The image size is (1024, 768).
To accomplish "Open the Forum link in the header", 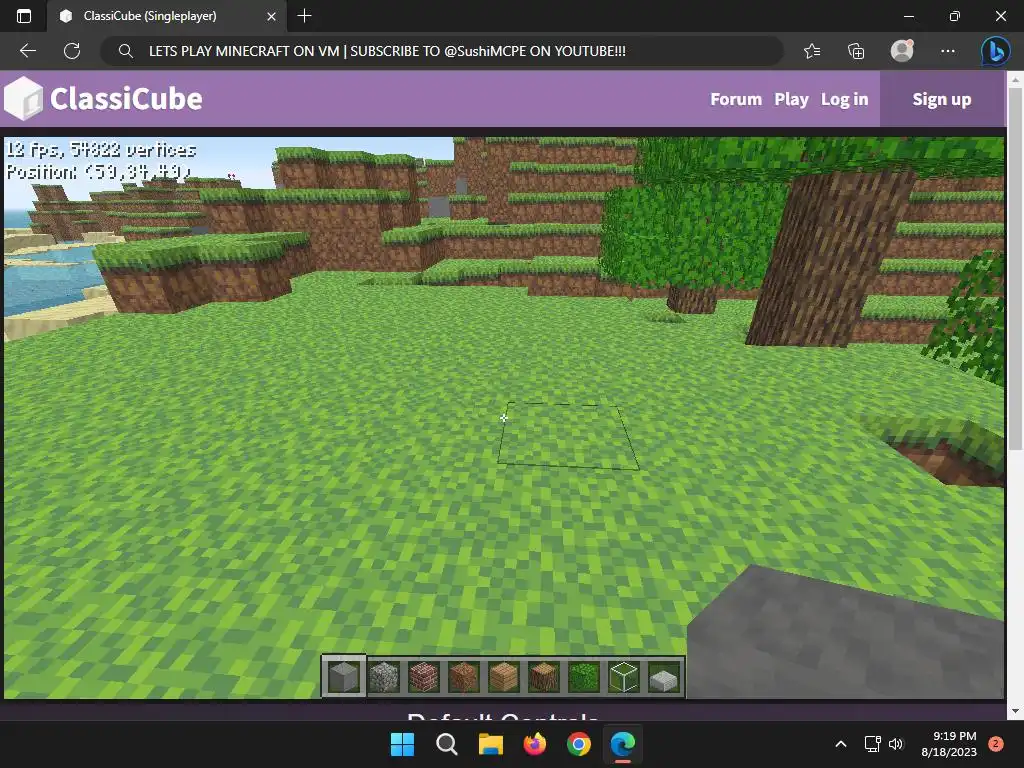I will 736,99.
